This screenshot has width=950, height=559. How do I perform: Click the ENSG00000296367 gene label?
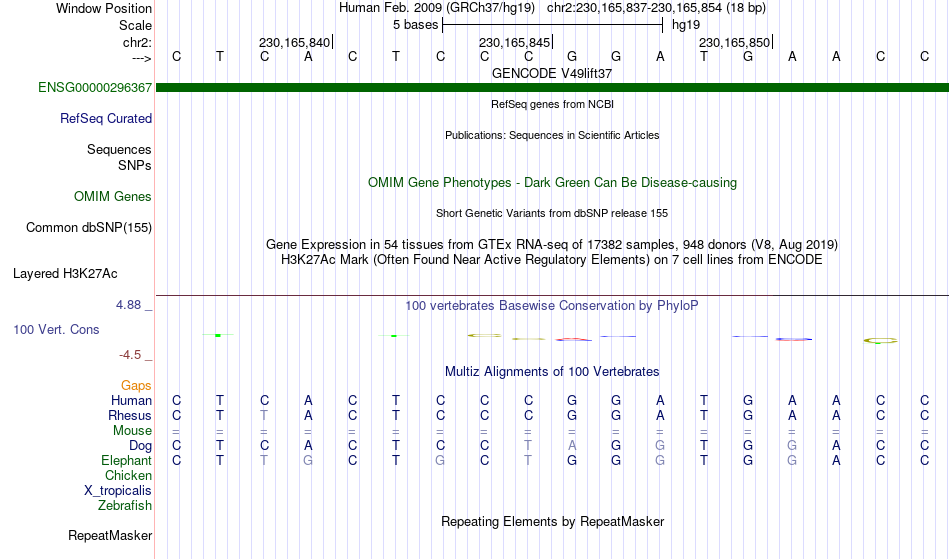point(95,88)
